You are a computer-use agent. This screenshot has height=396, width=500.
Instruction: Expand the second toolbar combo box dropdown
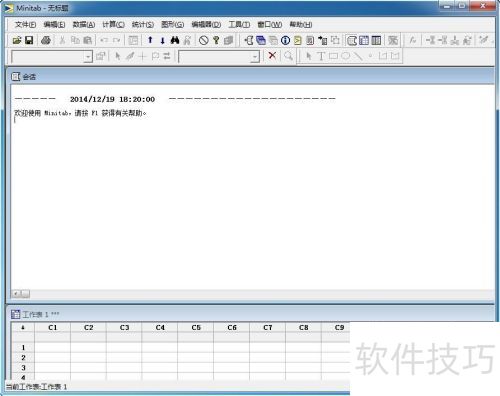[255, 57]
